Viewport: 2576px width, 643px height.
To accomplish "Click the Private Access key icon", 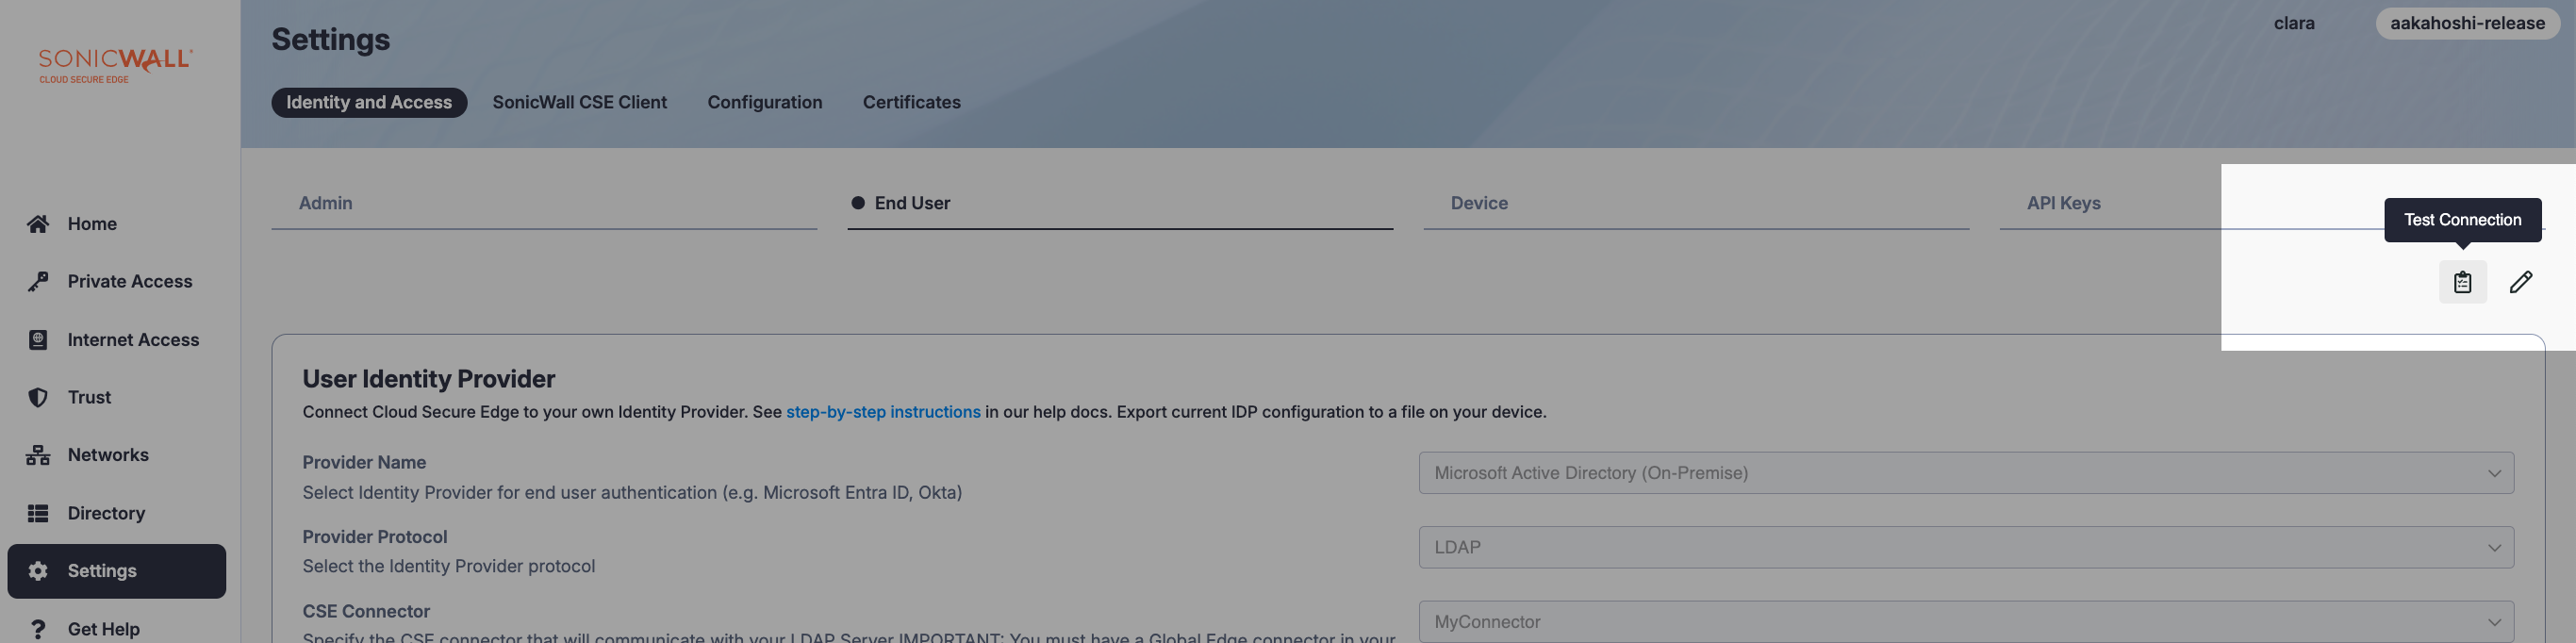I will tap(38, 282).
